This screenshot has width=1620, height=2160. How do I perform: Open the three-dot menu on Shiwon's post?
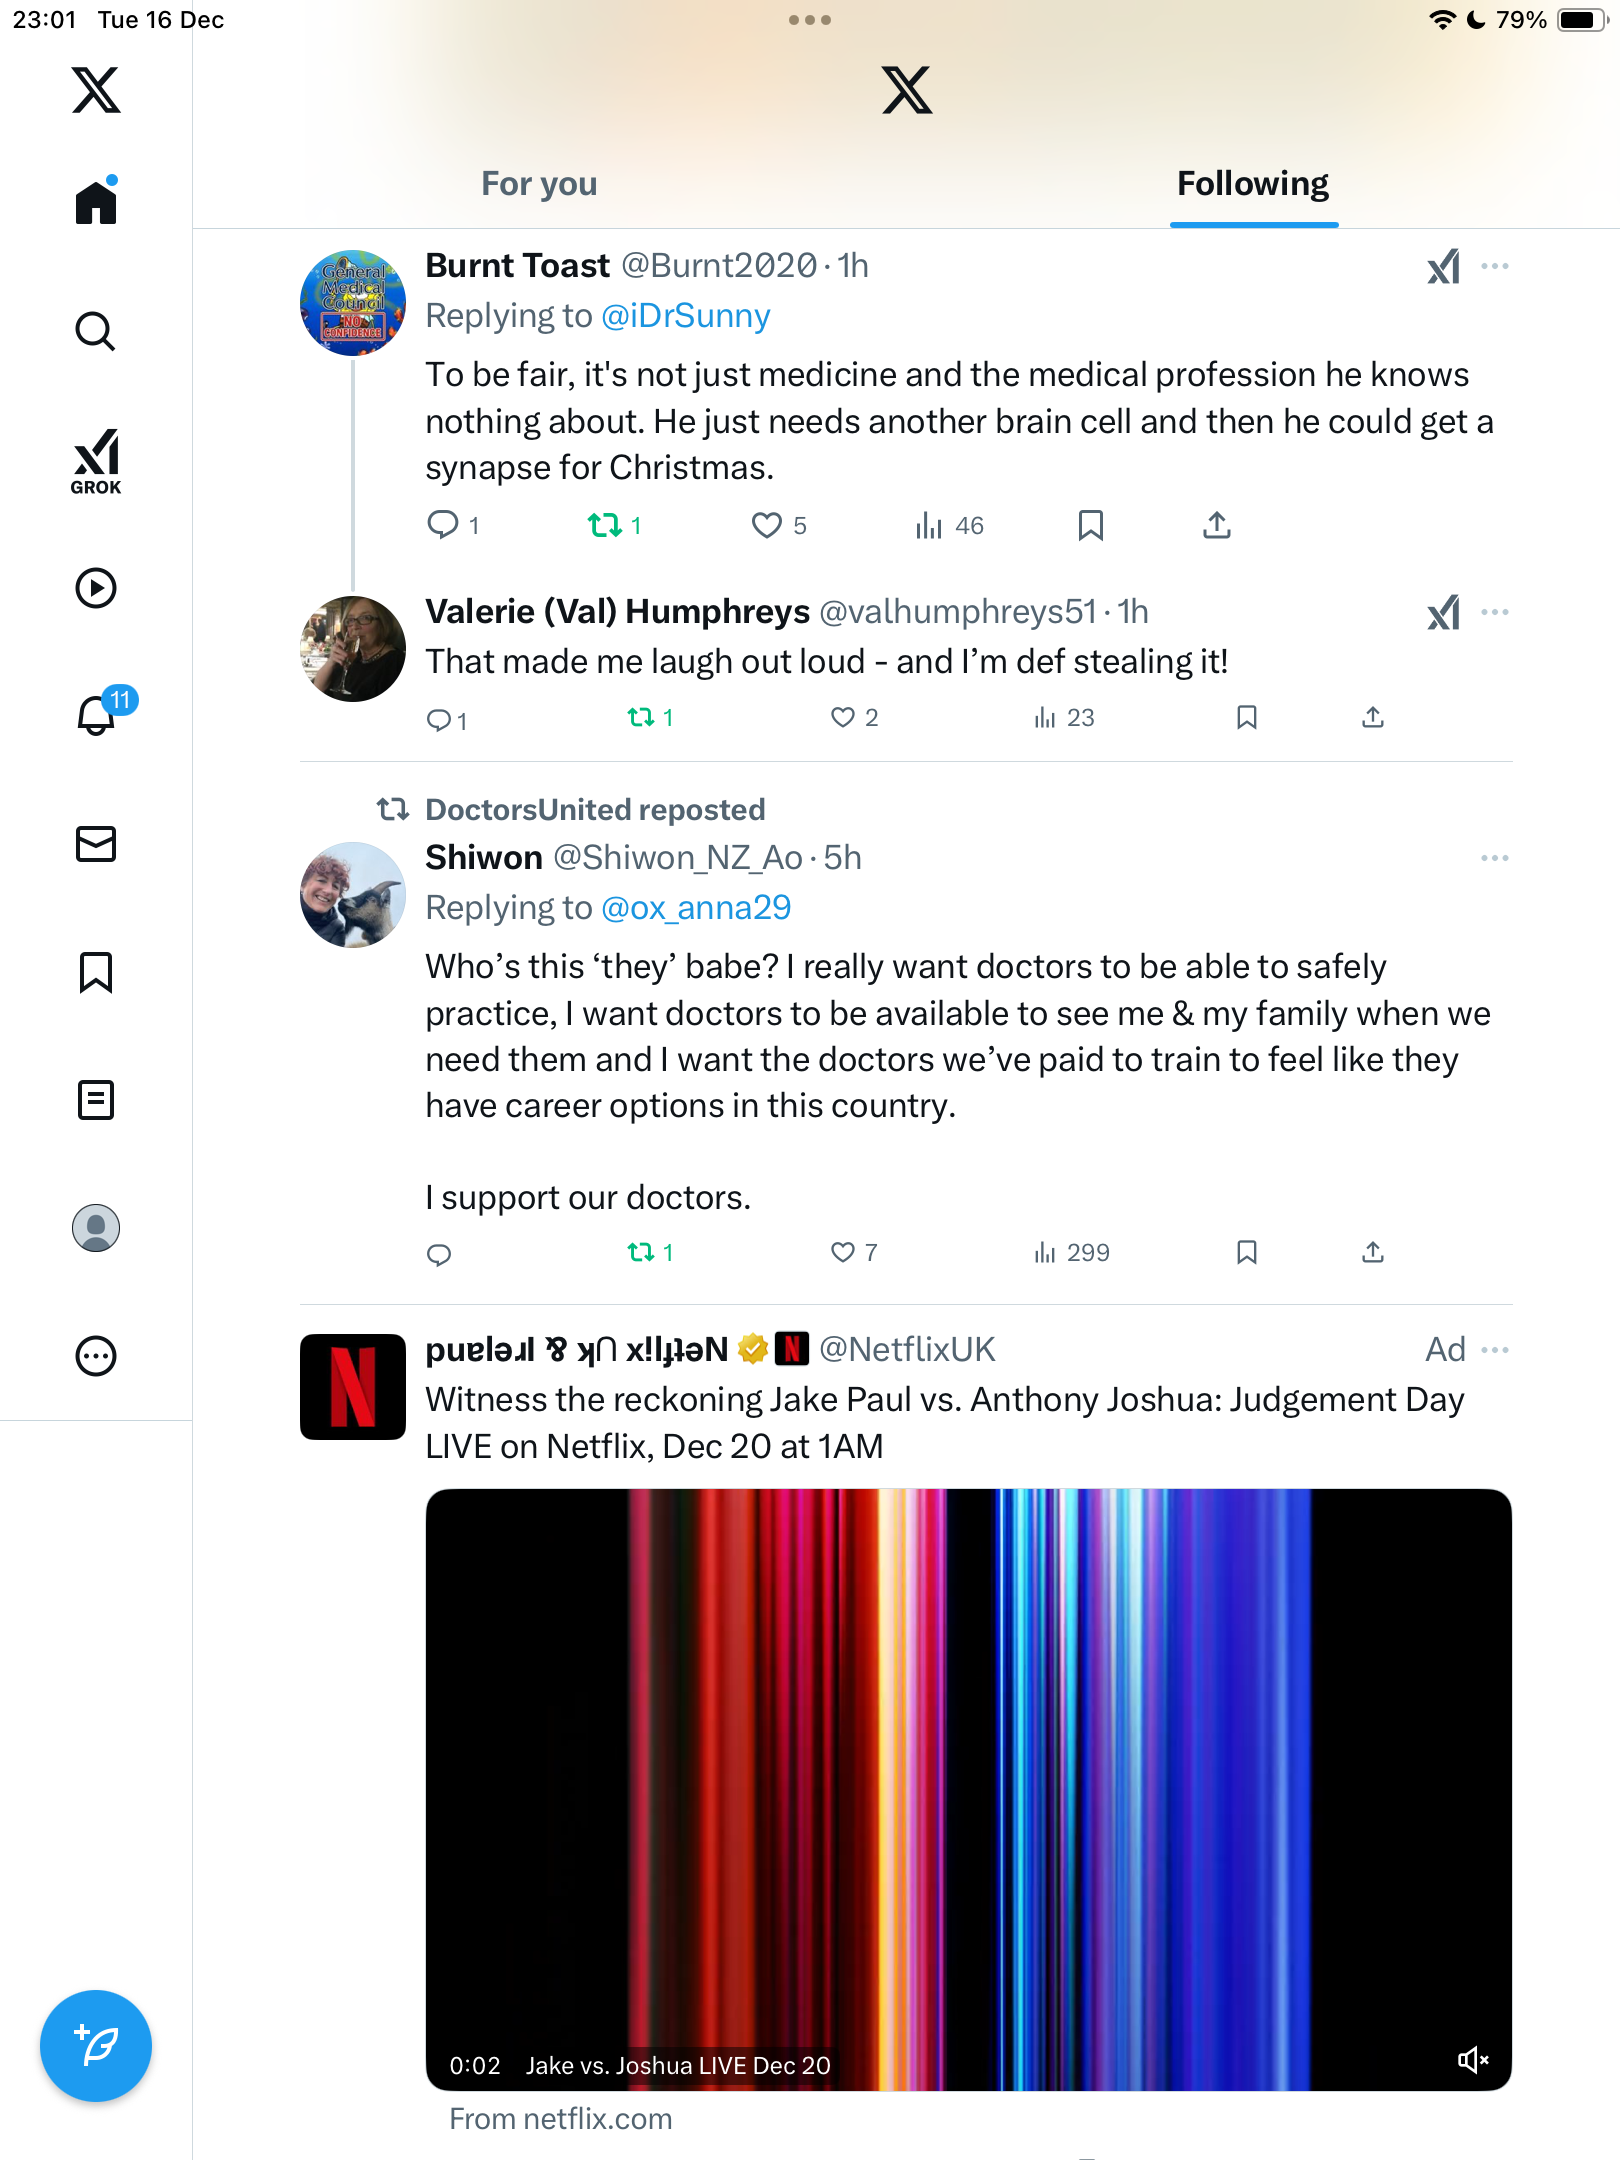pos(1495,858)
